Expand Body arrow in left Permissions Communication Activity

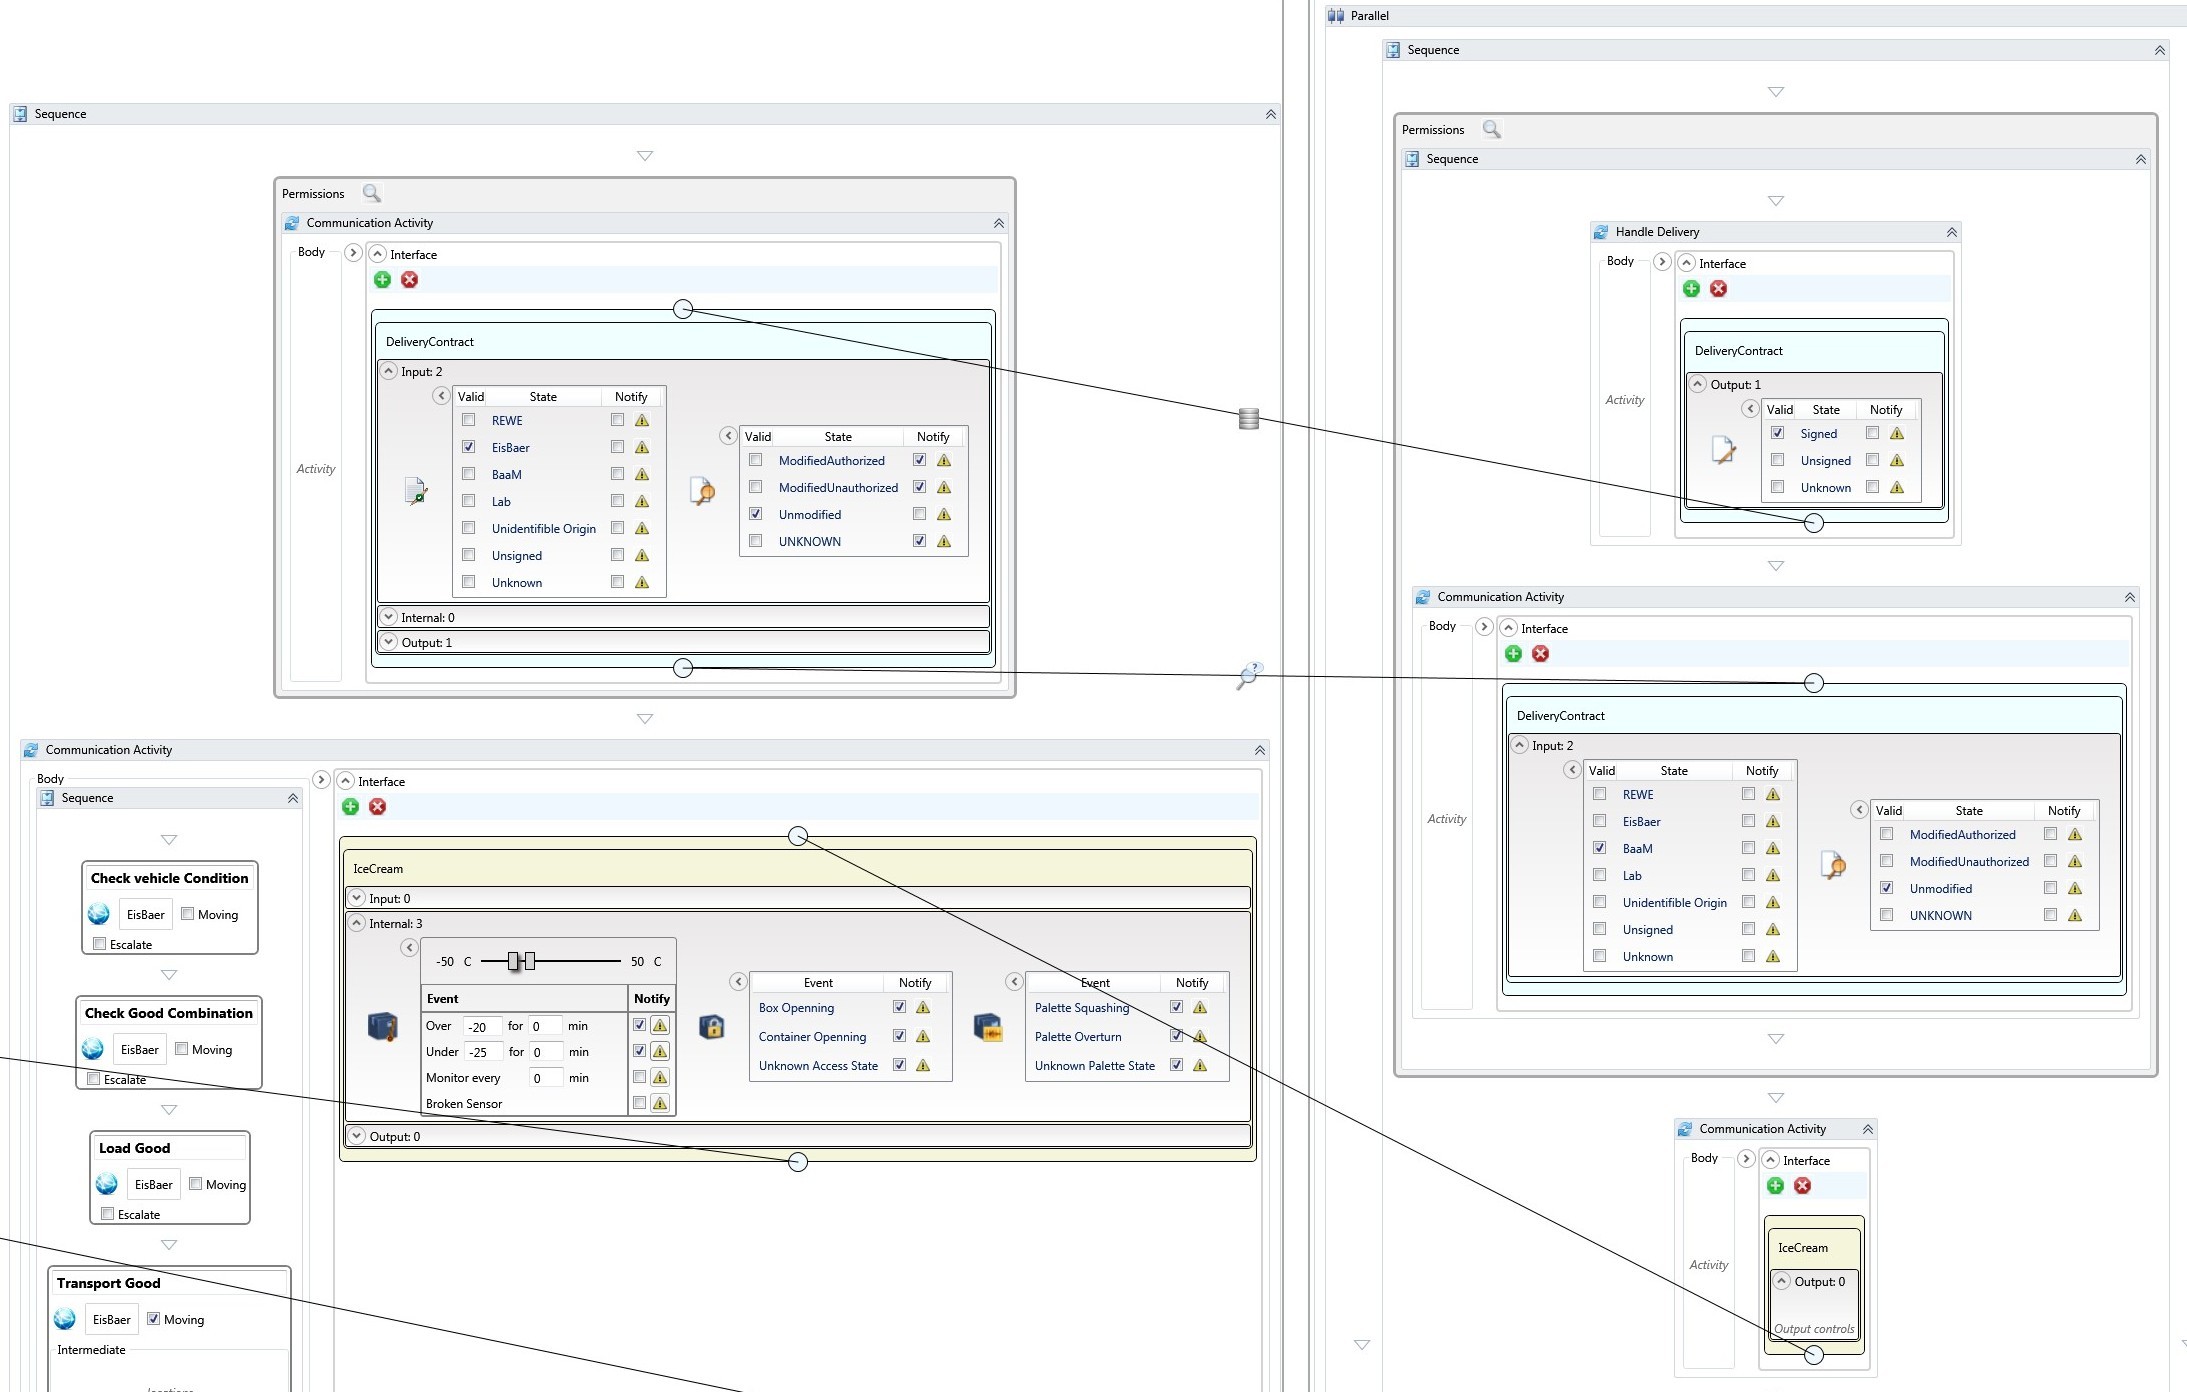353,253
